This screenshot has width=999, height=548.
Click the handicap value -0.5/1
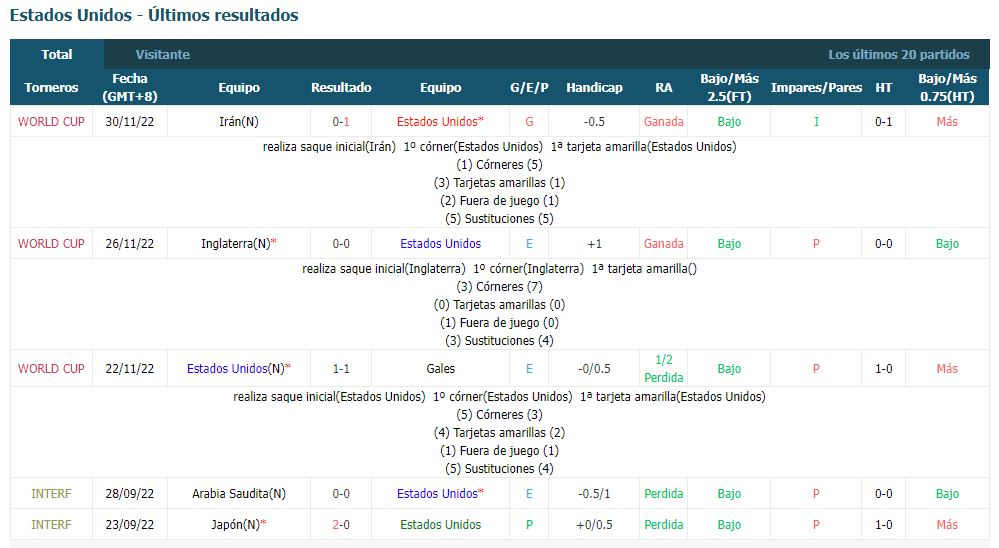coord(594,493)
